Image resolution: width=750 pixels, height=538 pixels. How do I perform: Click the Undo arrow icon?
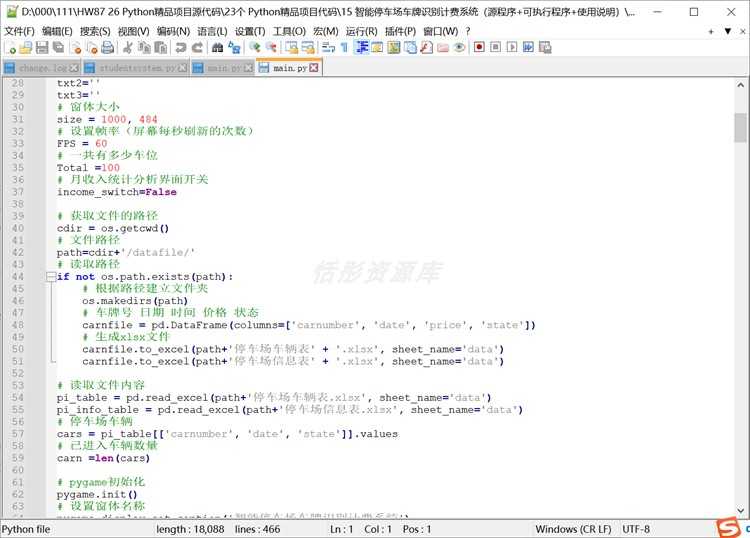[180, 47]
